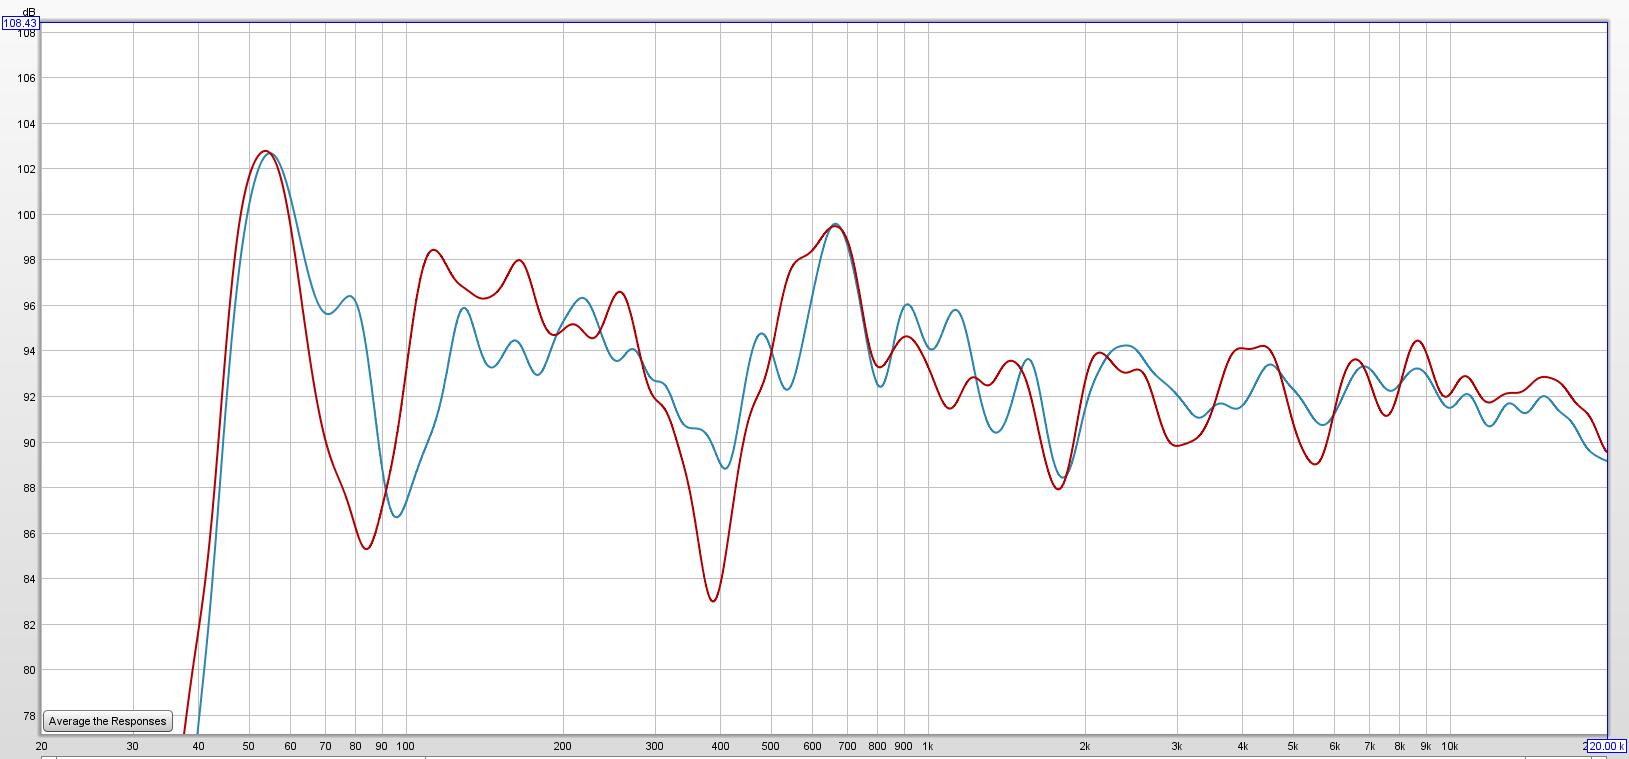Click the 9k label on the frequency axis

point(1426,746)
